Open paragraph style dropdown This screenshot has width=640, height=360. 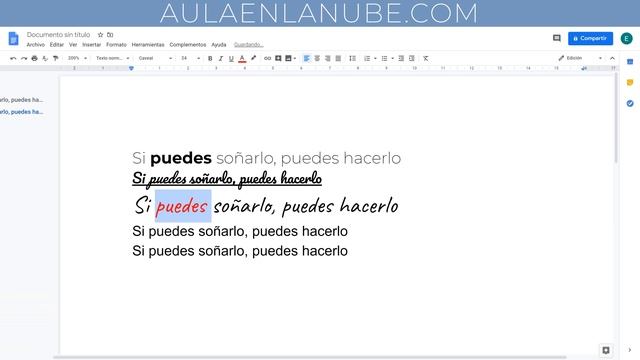point(113,58)
